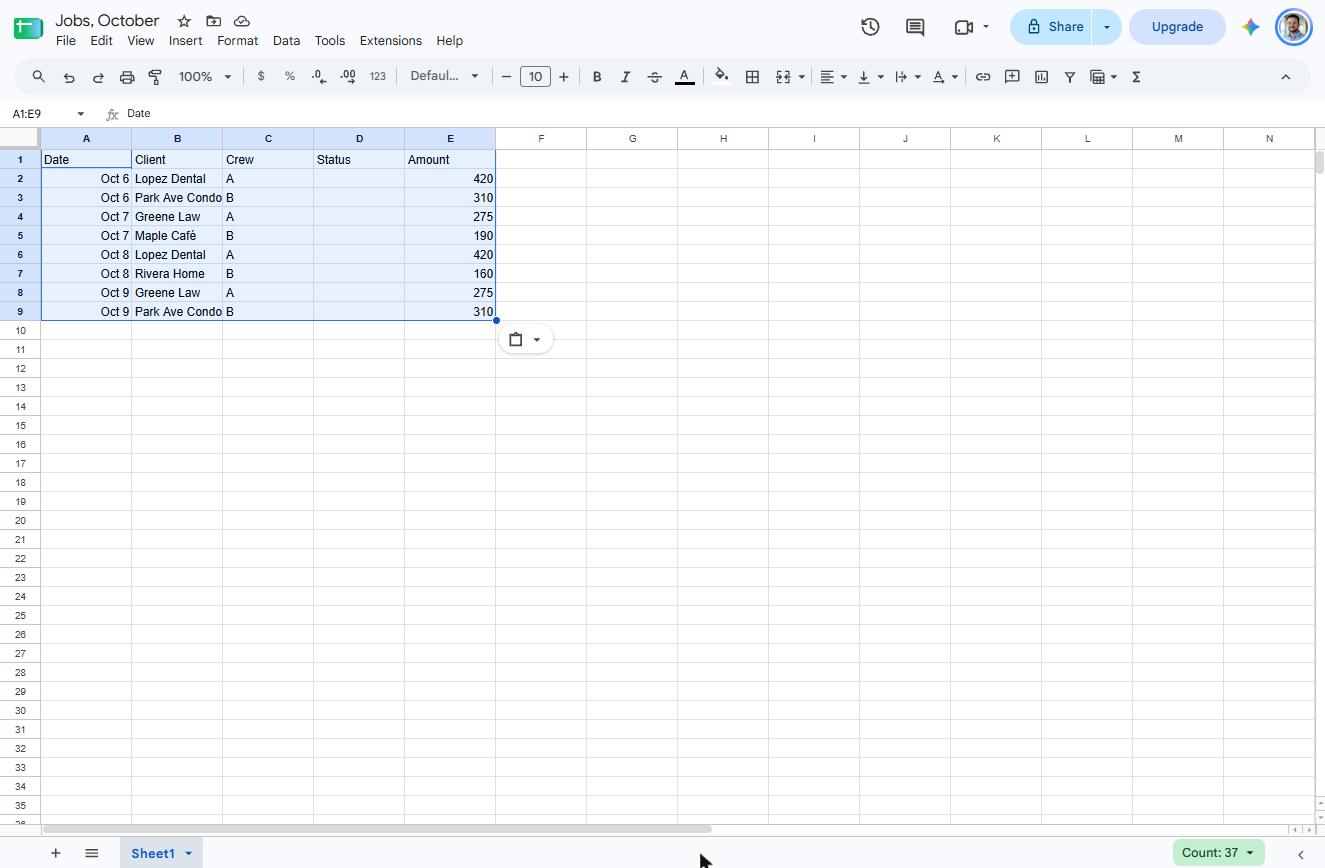Open the paste formatting options popup
The width and height of the screenshot is (1325, 868).
click(x=525, y=340)
